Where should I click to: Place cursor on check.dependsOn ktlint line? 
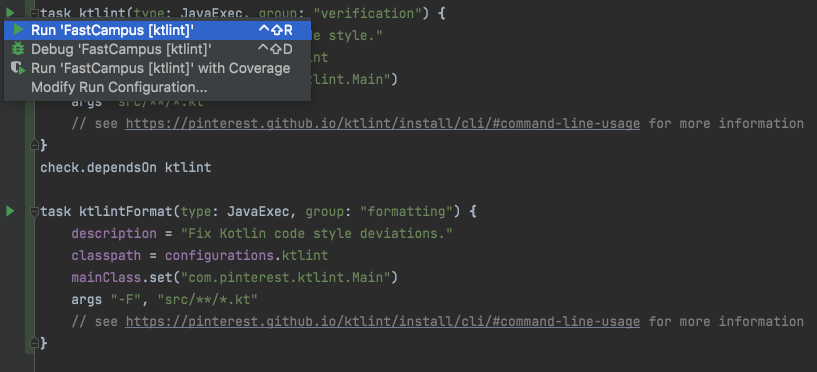(126, 167)
